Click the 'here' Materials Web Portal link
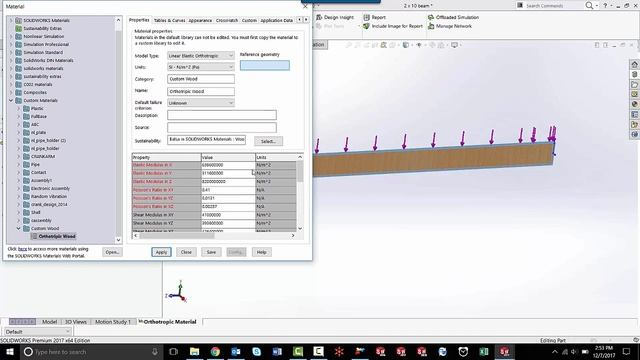 coord(22,249)
